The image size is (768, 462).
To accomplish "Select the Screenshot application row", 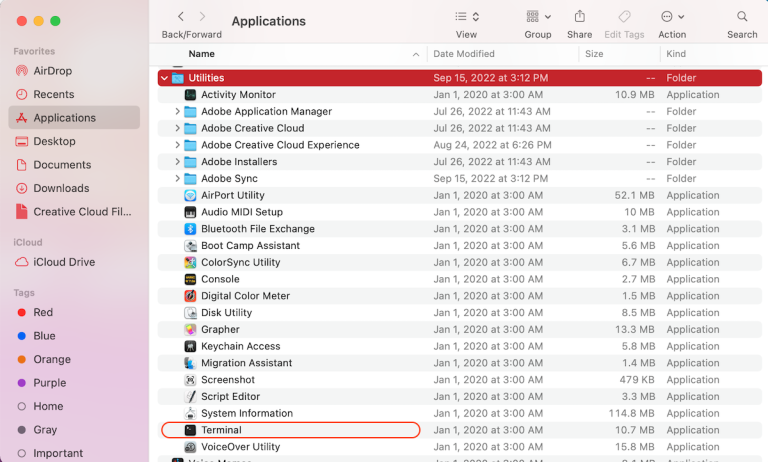I will [459, 380].
